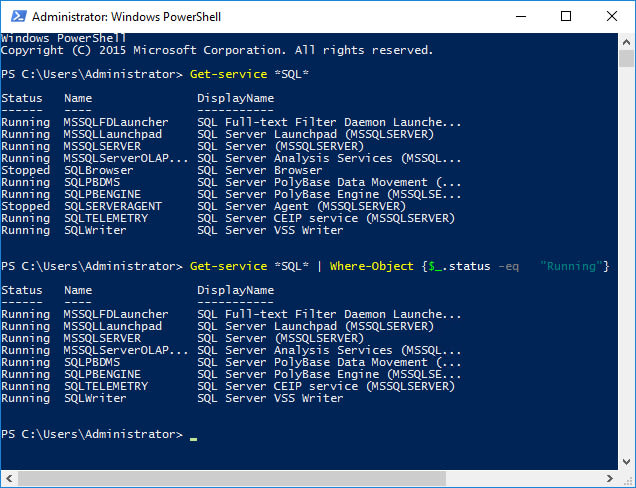Click the vertical scrollbar down arrow

click(x=626, y=462)
